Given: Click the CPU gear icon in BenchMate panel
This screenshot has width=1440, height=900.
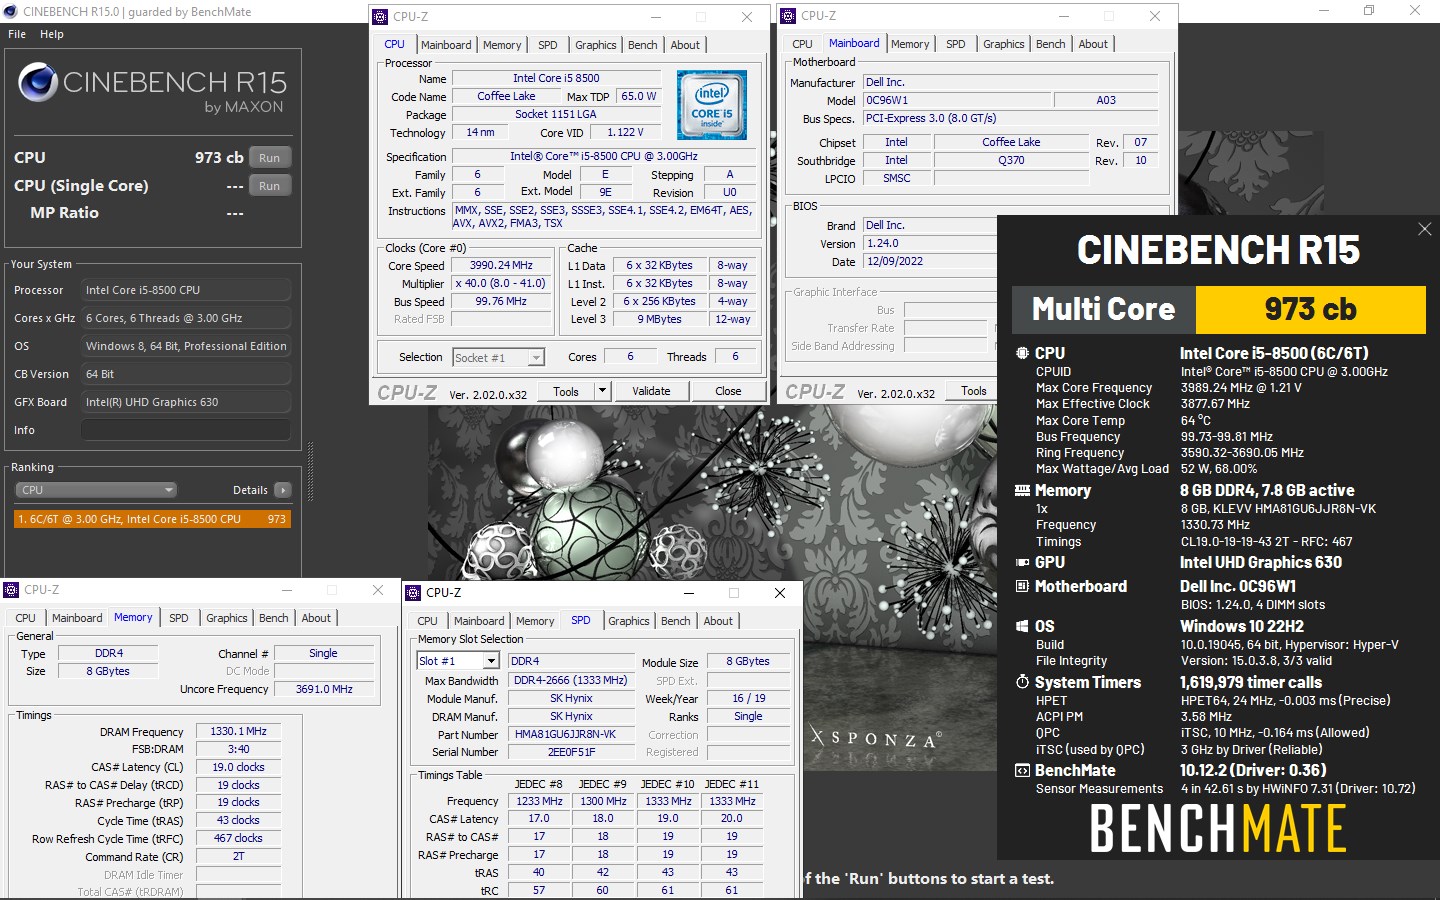Looking at the screenshot, I should (x=1022, y=353).
